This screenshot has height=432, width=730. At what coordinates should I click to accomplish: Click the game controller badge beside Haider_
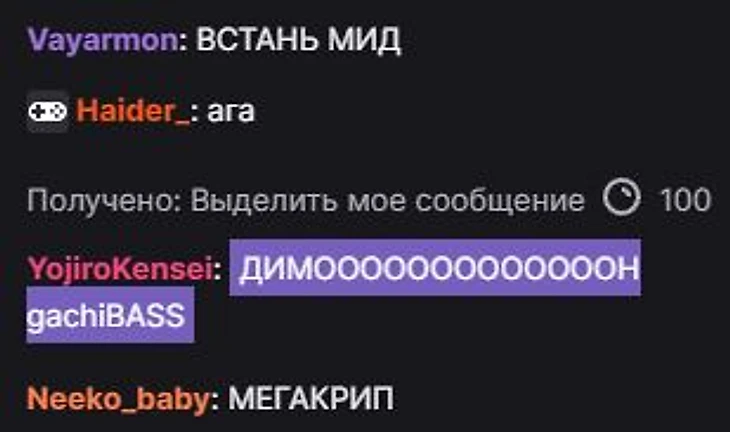point(47,112)
